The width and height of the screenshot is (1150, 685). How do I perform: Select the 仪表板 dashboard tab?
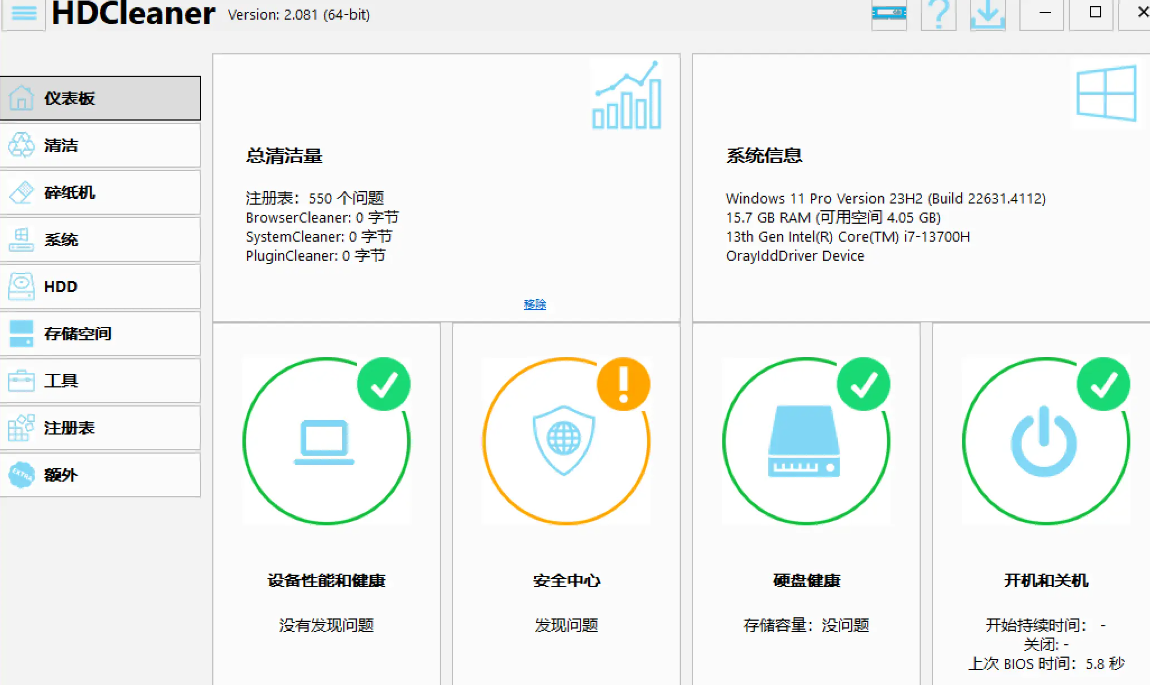pos(100,98)
